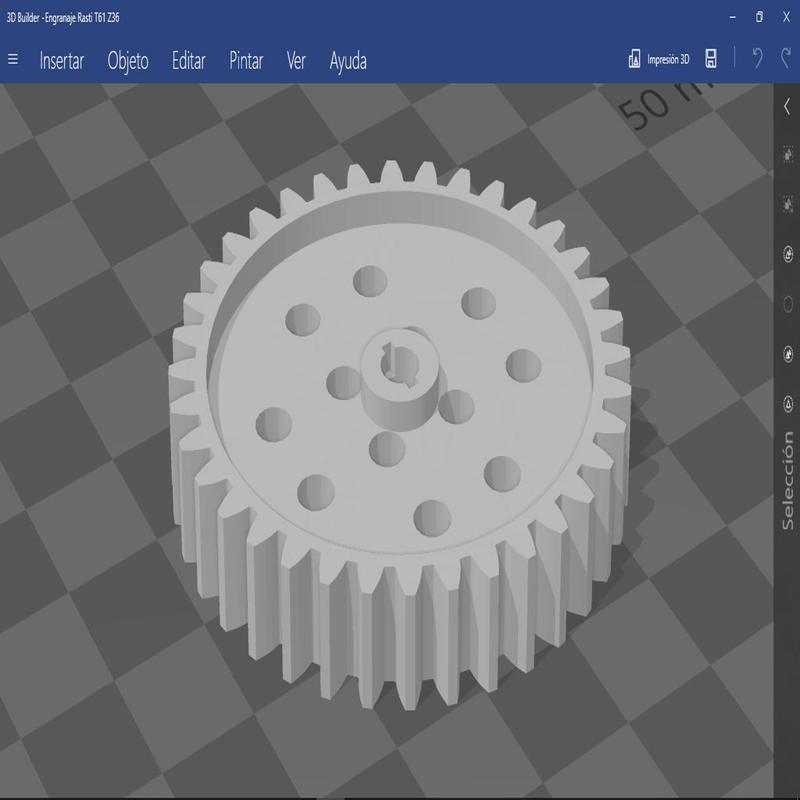Open the Insertar menu

pos(61,61)
